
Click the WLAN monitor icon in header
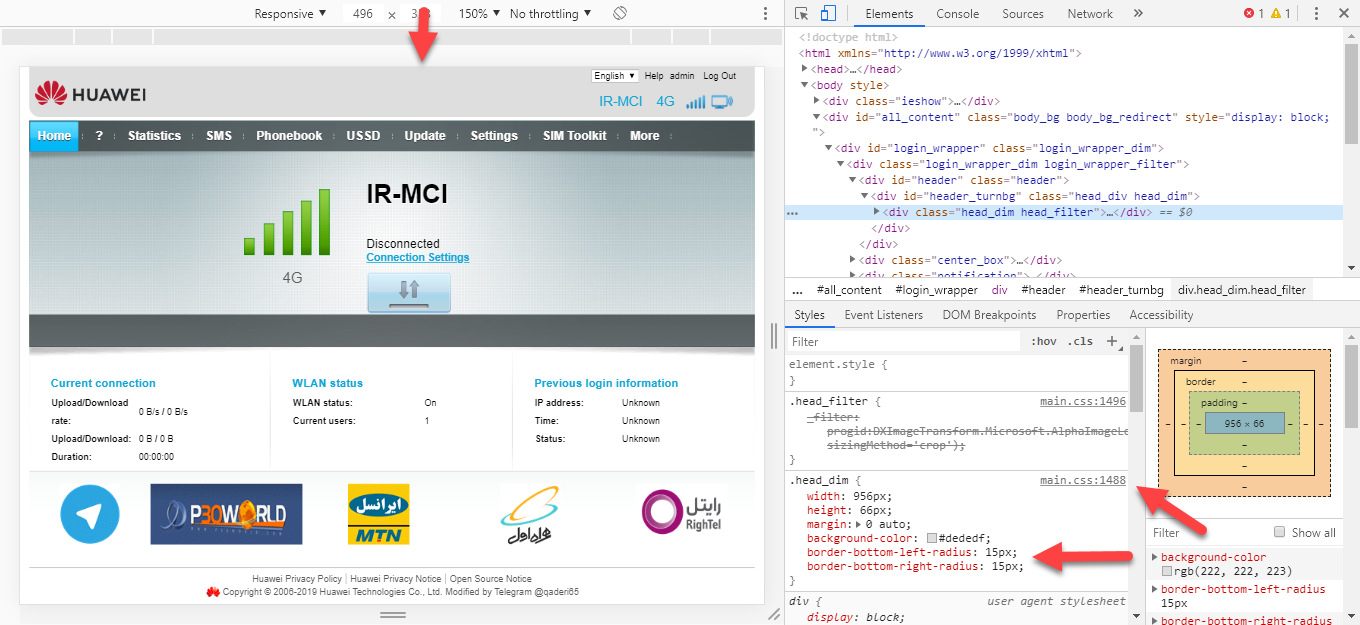(x=722, y=101)
